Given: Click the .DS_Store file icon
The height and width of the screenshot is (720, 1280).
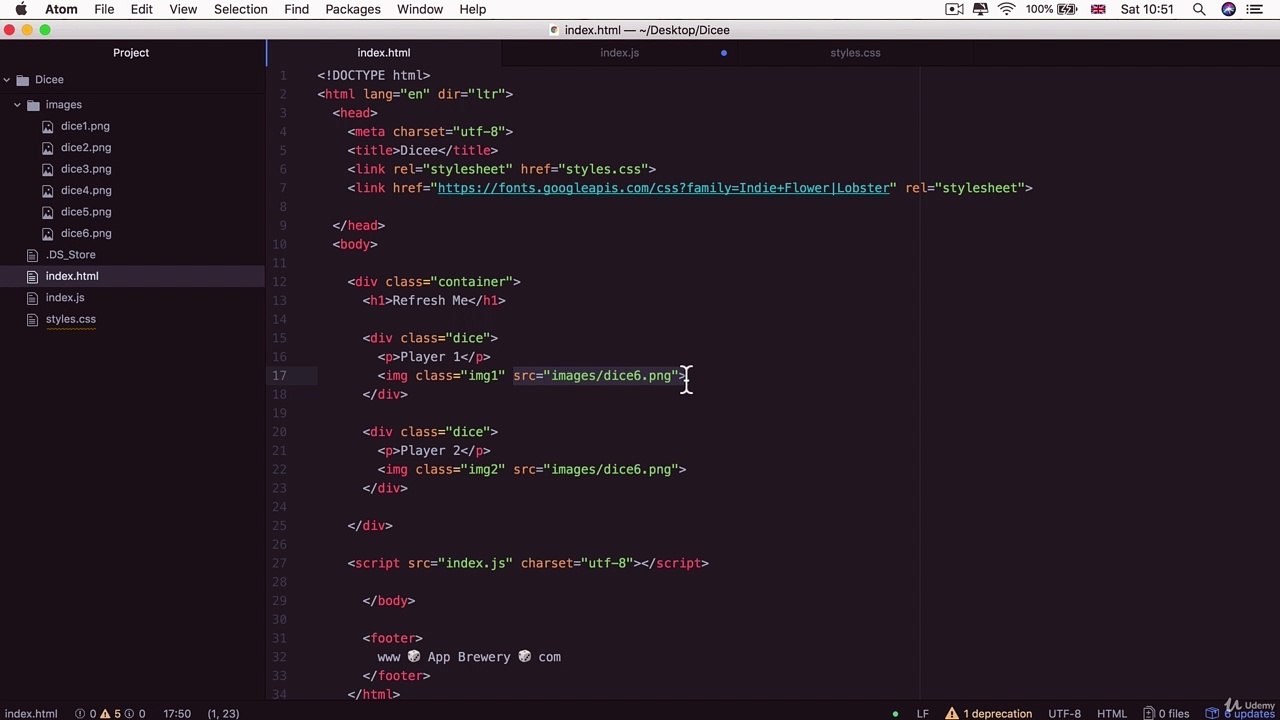Looking at the screenshot, I should tap(33, 255).
